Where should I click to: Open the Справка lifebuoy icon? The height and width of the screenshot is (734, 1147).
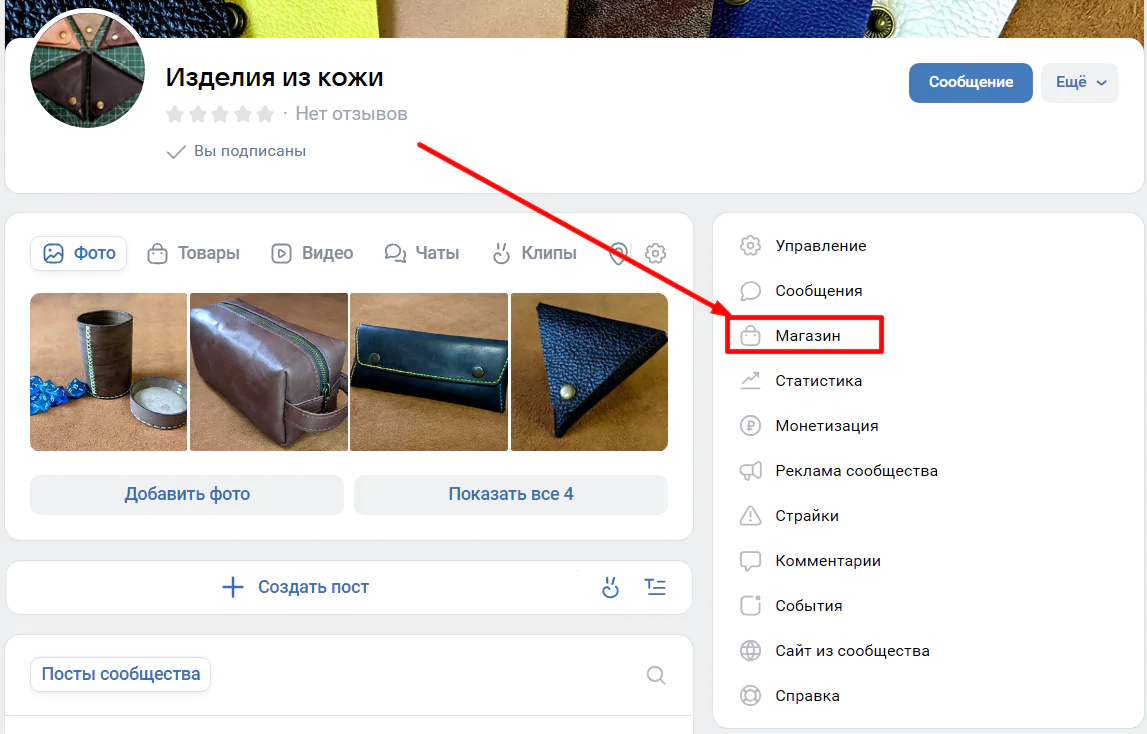click(x=751, y=696)
